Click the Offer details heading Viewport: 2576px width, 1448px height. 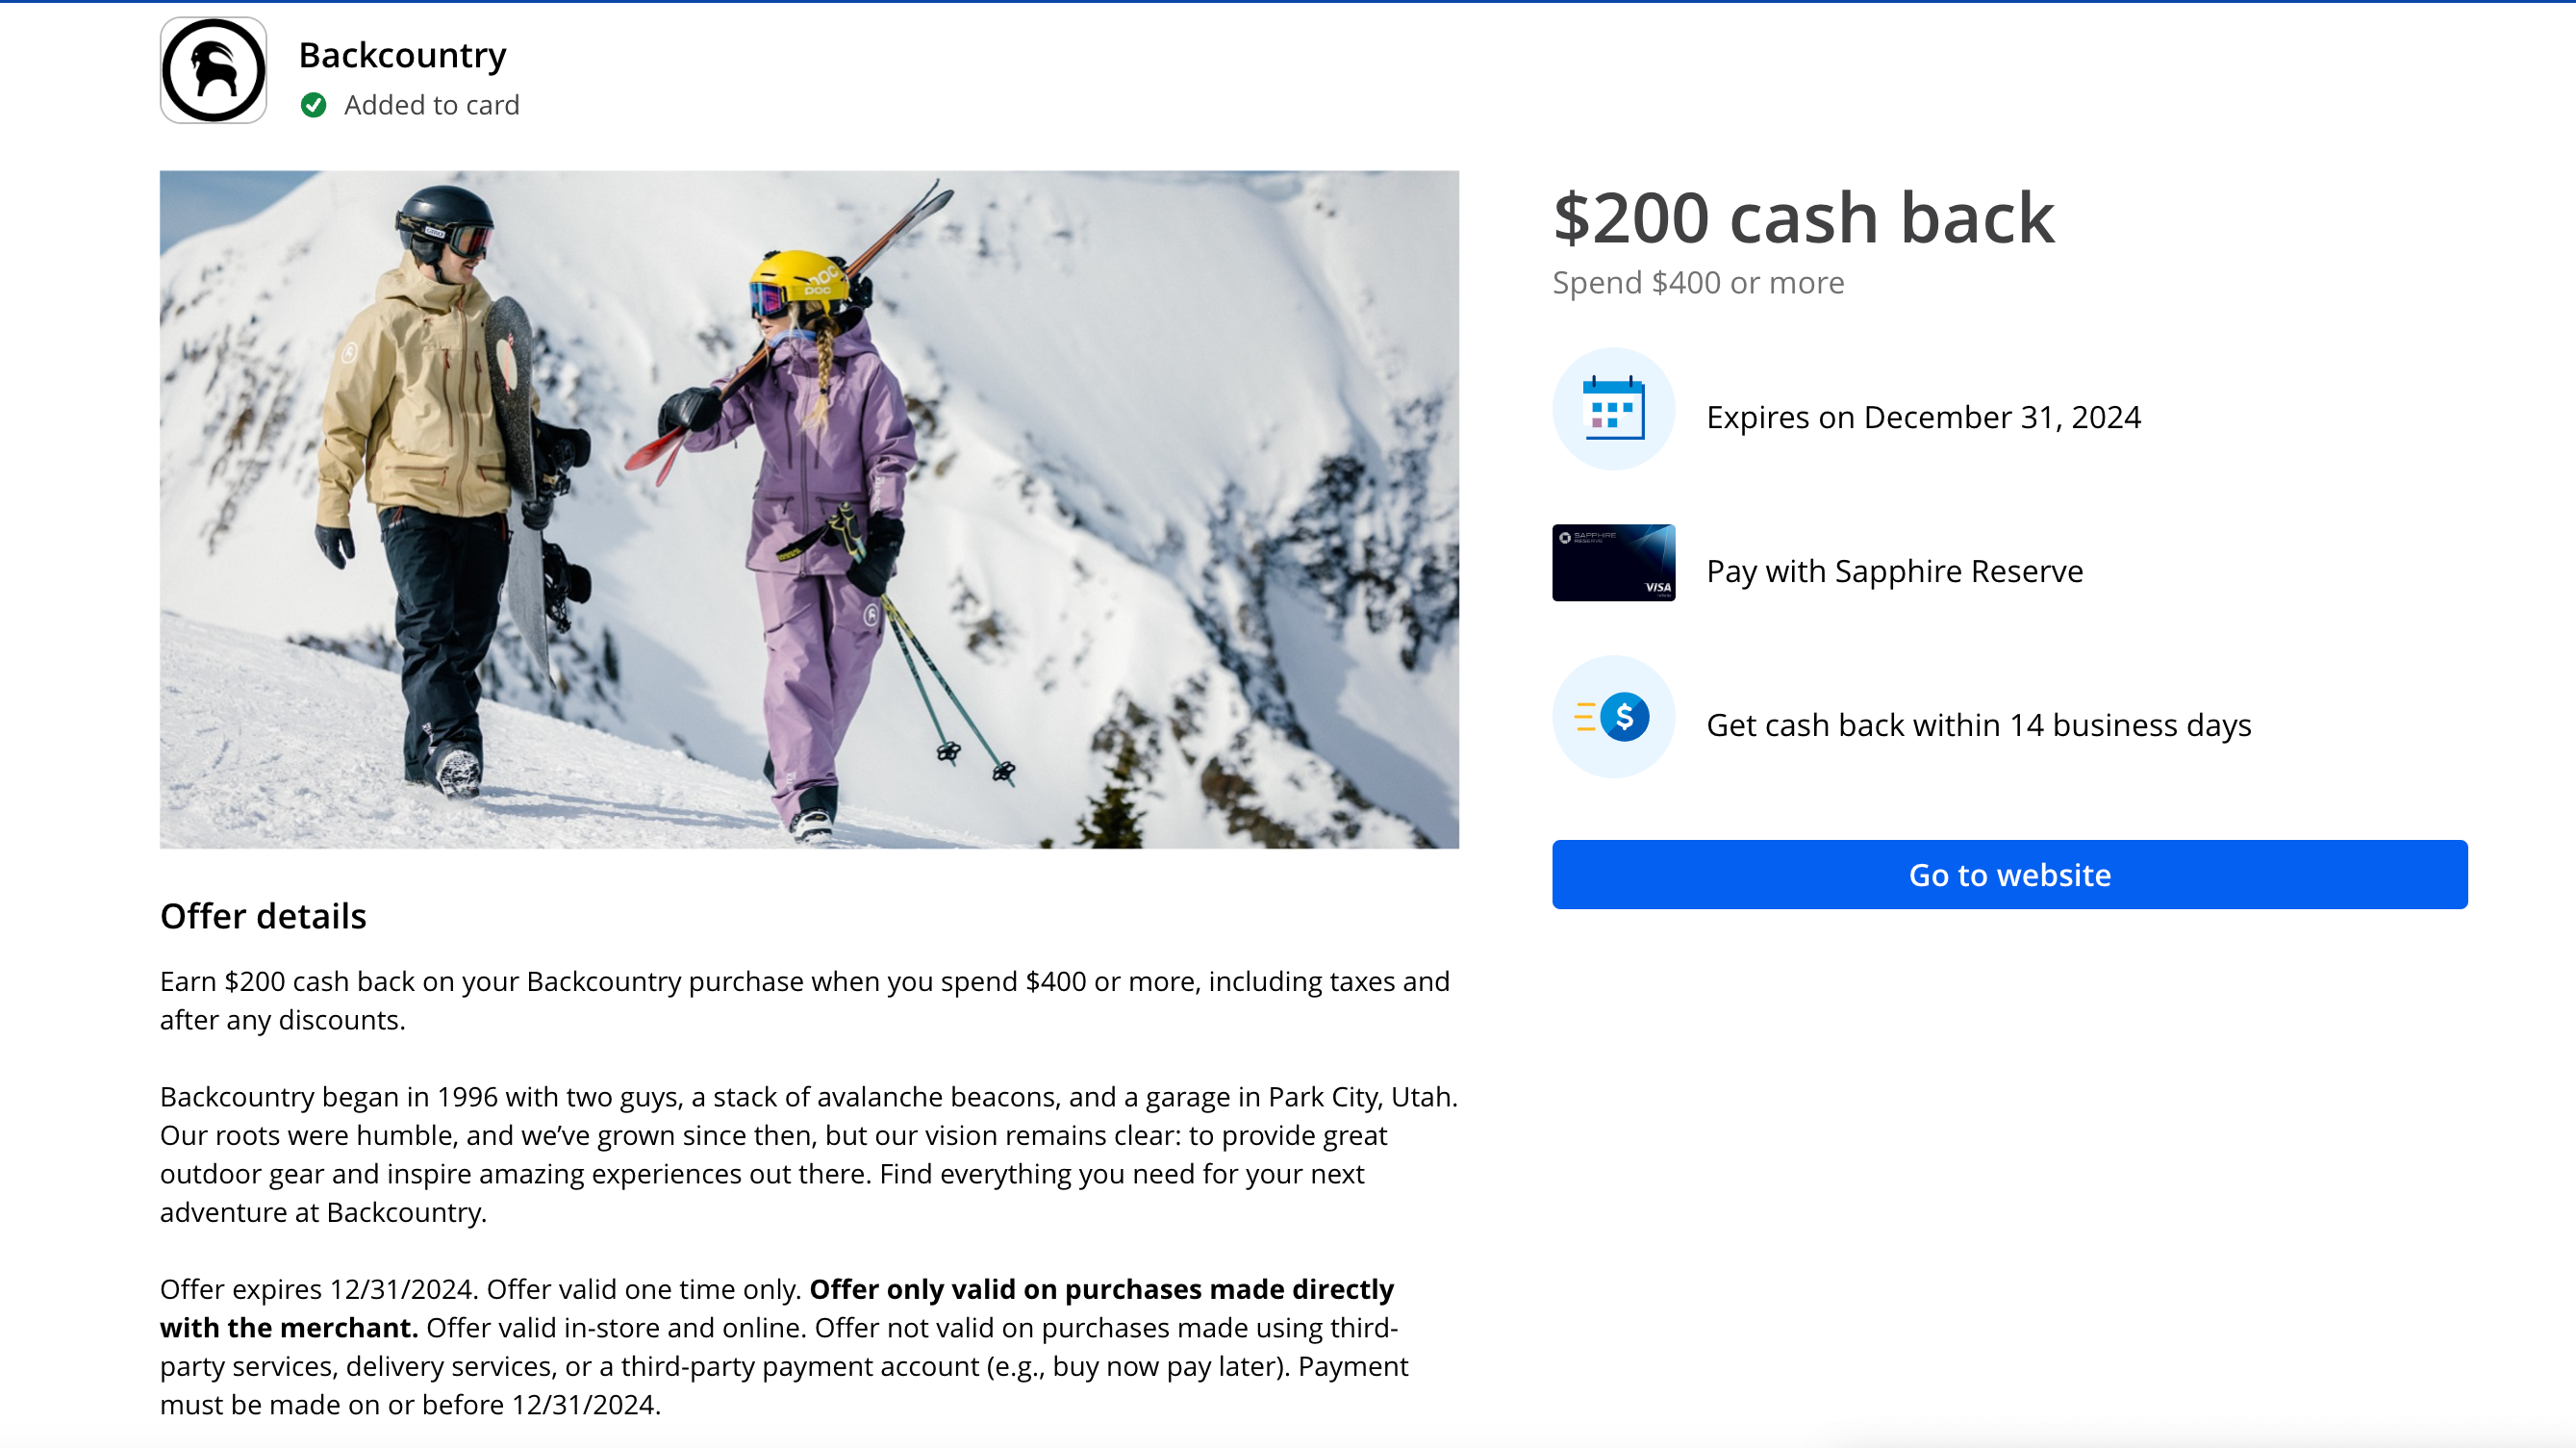tap(263, 916)
